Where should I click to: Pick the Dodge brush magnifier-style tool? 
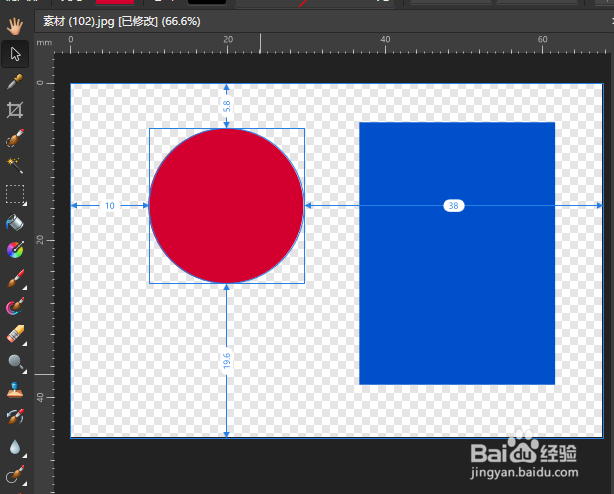pyautogui.click(x=16, y=362)
